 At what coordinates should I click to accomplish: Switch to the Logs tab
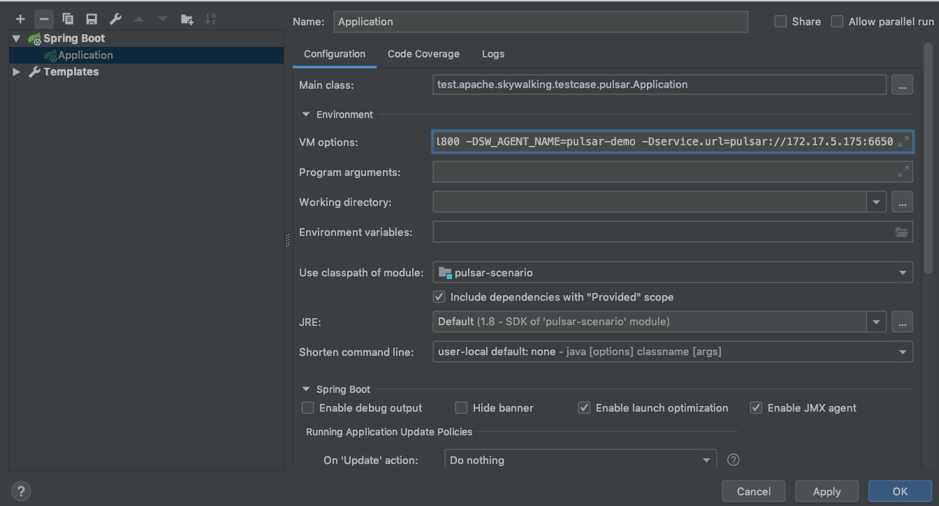[493, 54]
